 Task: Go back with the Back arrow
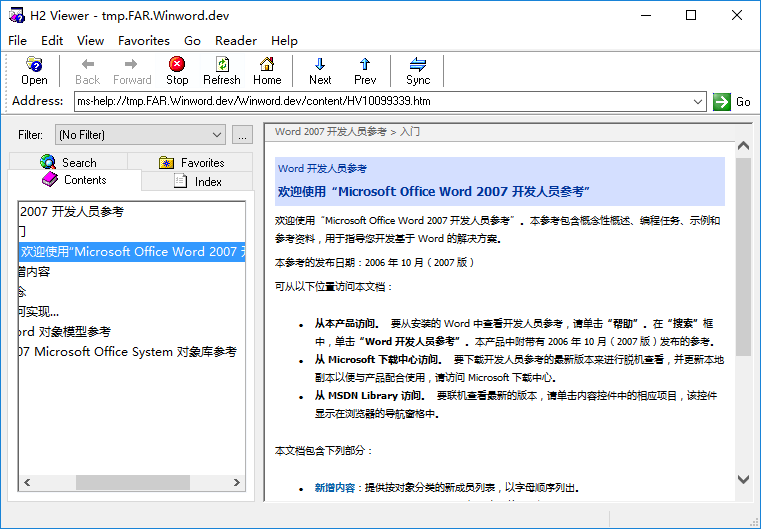(x=87, y=71)
